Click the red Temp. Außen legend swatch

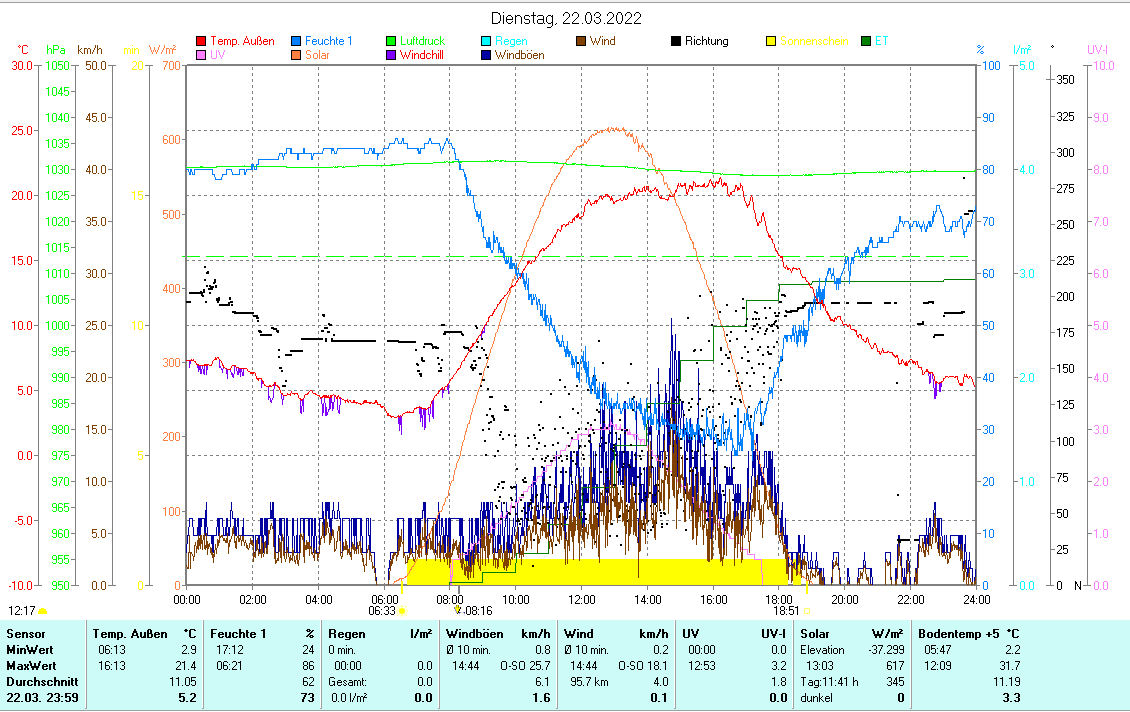tap(201, 41)
